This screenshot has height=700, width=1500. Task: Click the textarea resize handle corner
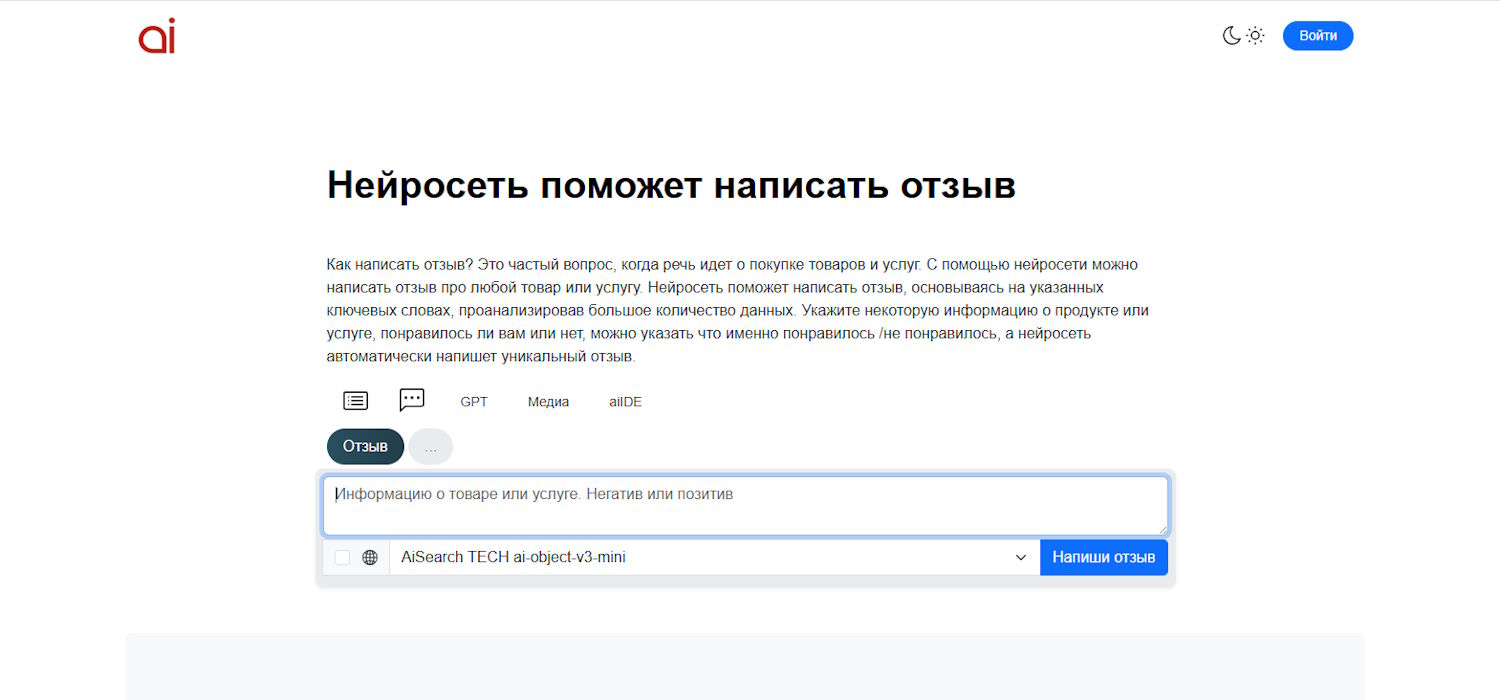[1162, 530]
